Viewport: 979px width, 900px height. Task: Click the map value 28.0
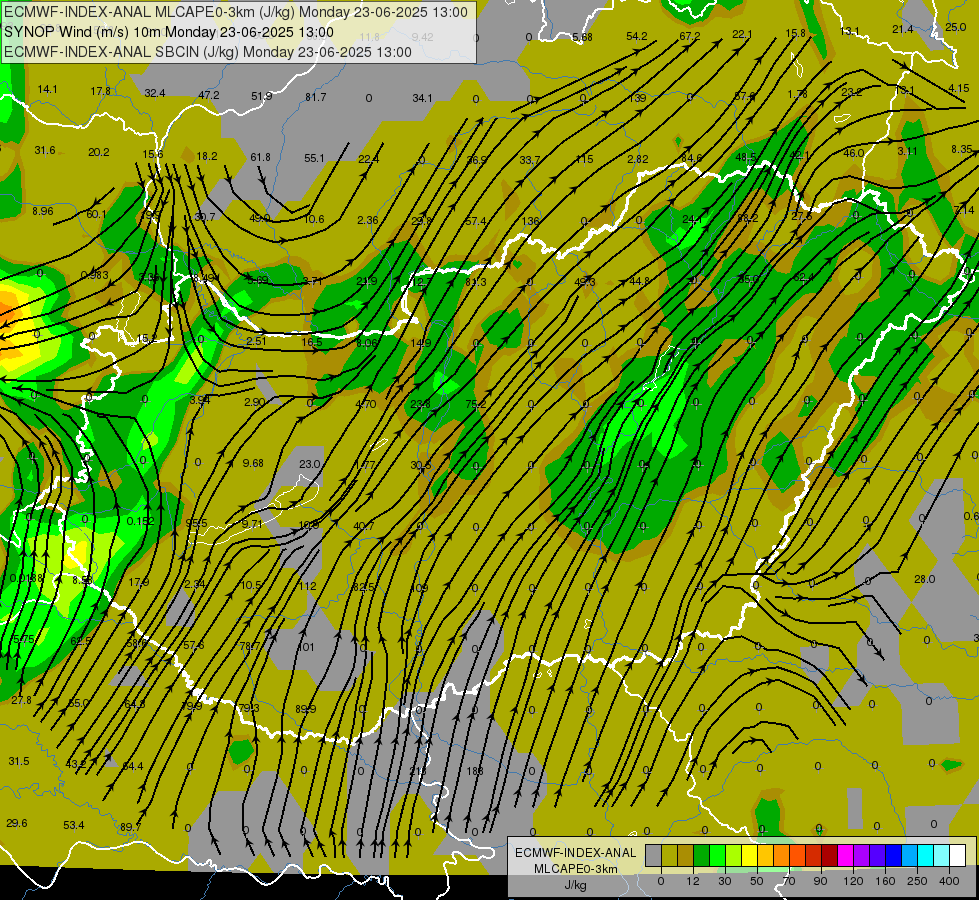pyautogui.click(x=925, y=579)
